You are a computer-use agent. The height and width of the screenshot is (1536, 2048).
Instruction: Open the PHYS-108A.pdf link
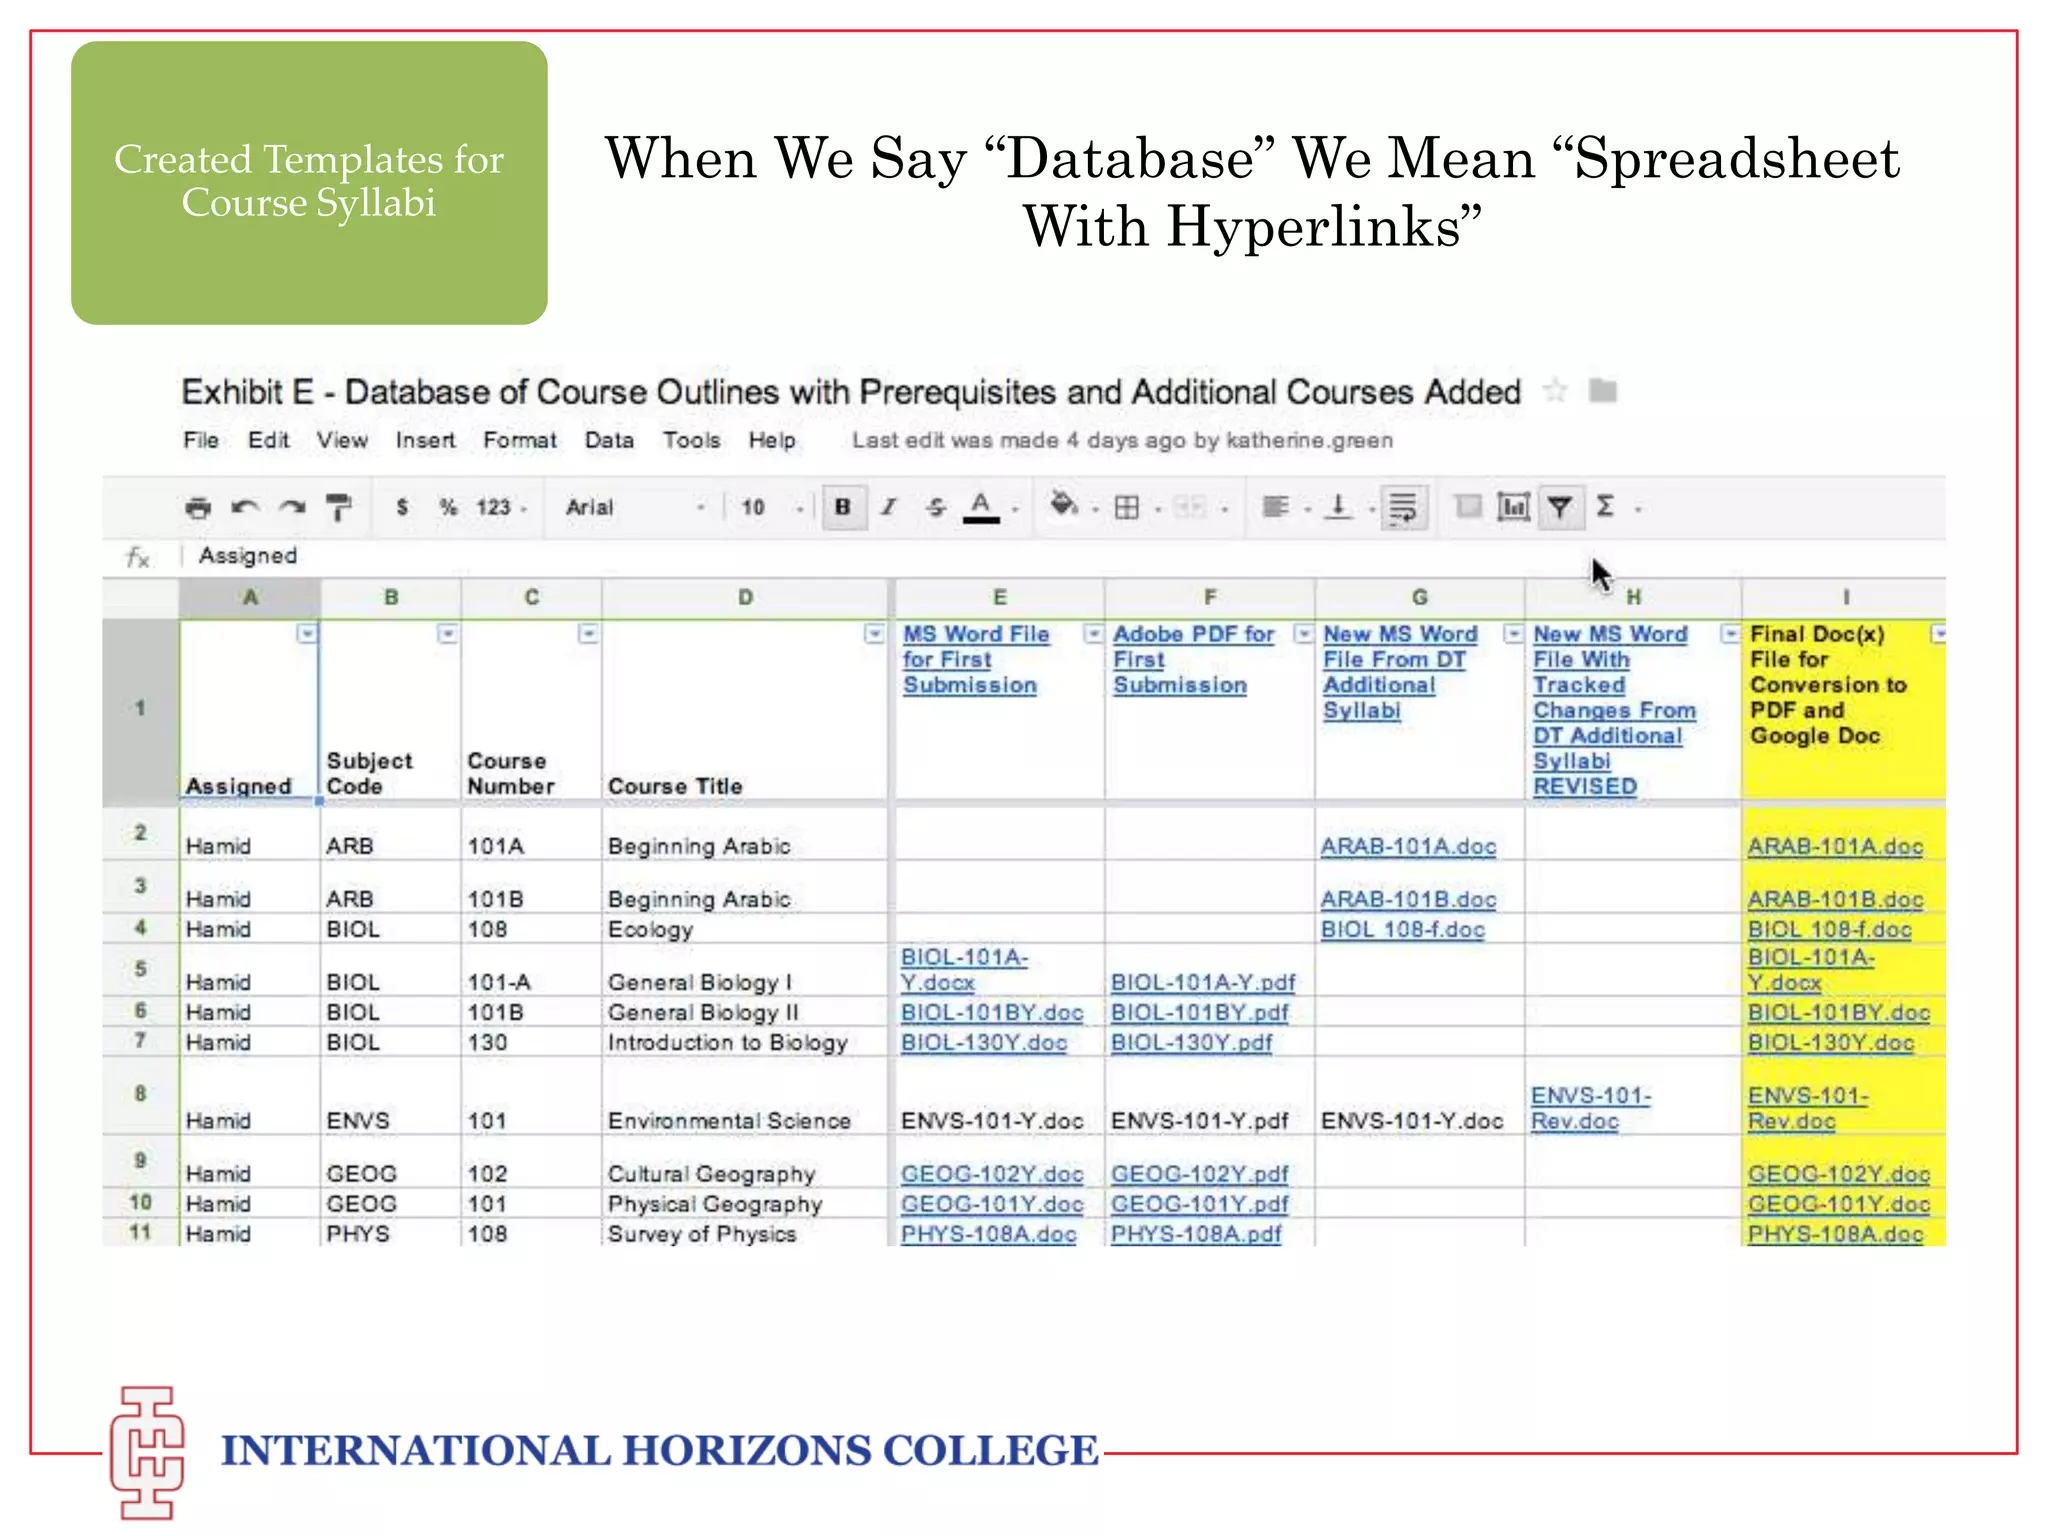[x=1196, y=1234]
